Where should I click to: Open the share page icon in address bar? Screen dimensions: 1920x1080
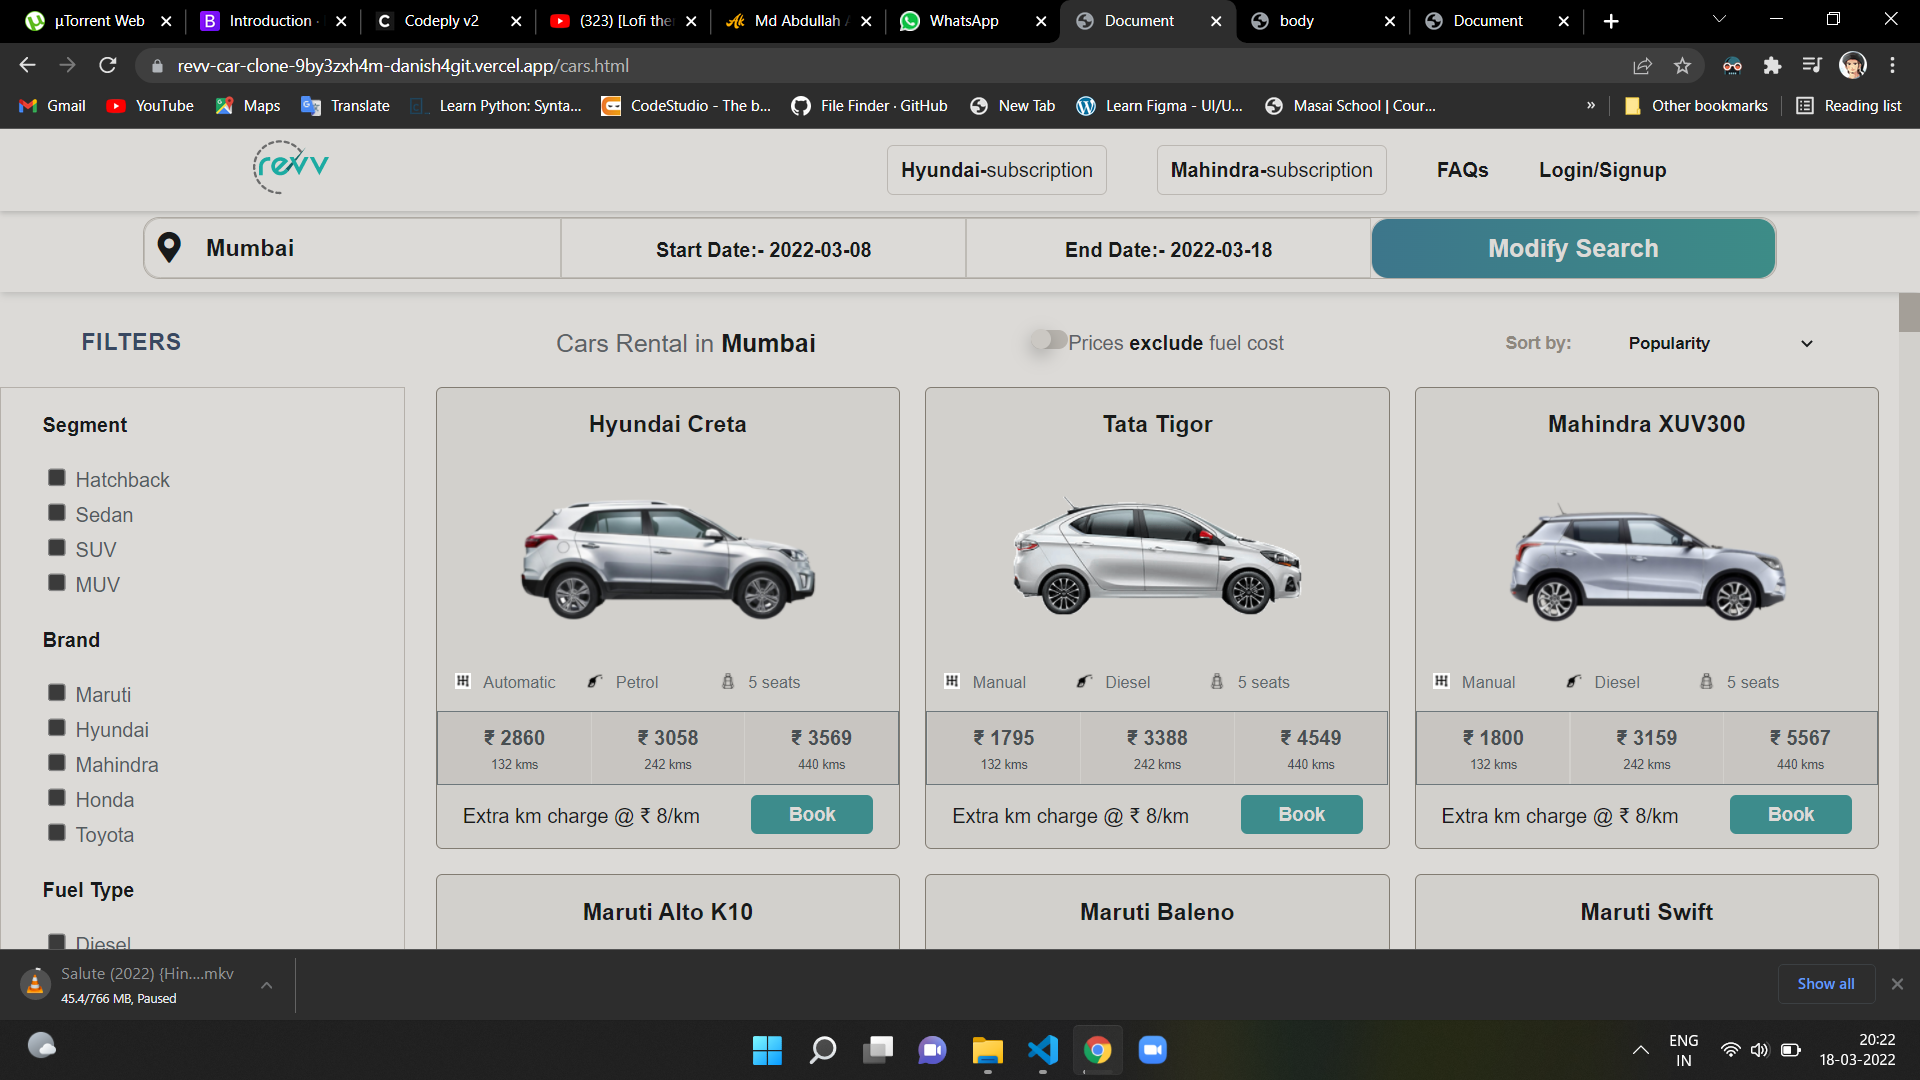(x=1642, y=65)
